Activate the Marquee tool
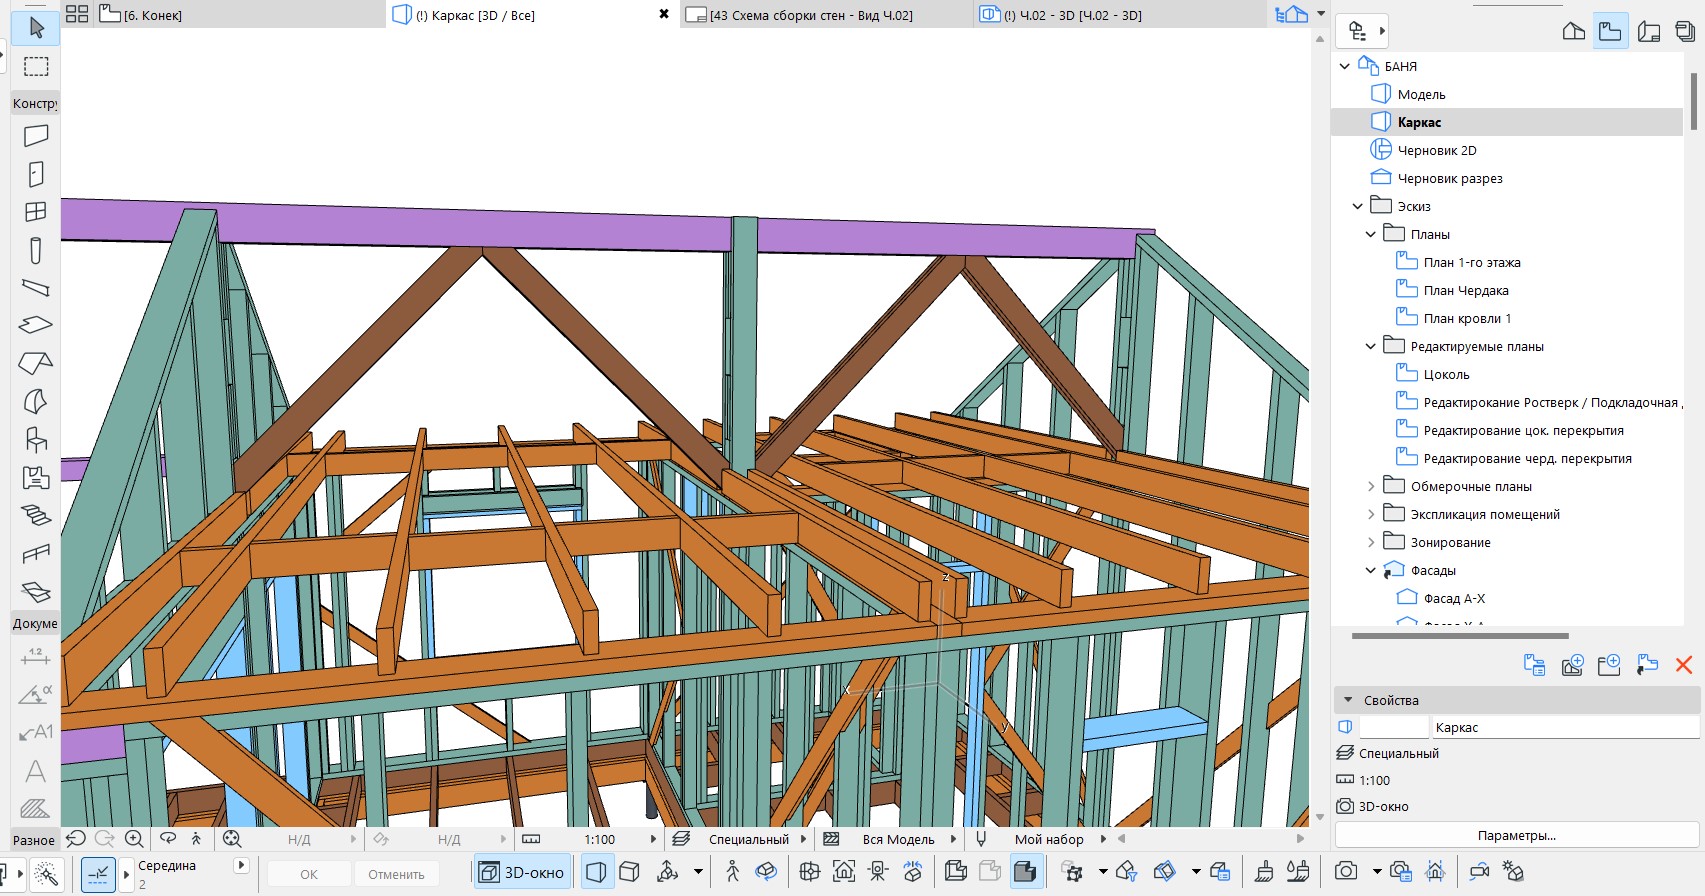 pyautogui.click(x=36, y=67)
